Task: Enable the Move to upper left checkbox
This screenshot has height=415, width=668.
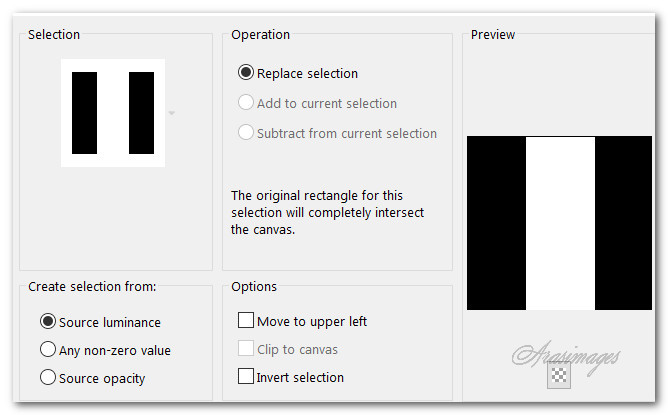Action: coord(246,321)
